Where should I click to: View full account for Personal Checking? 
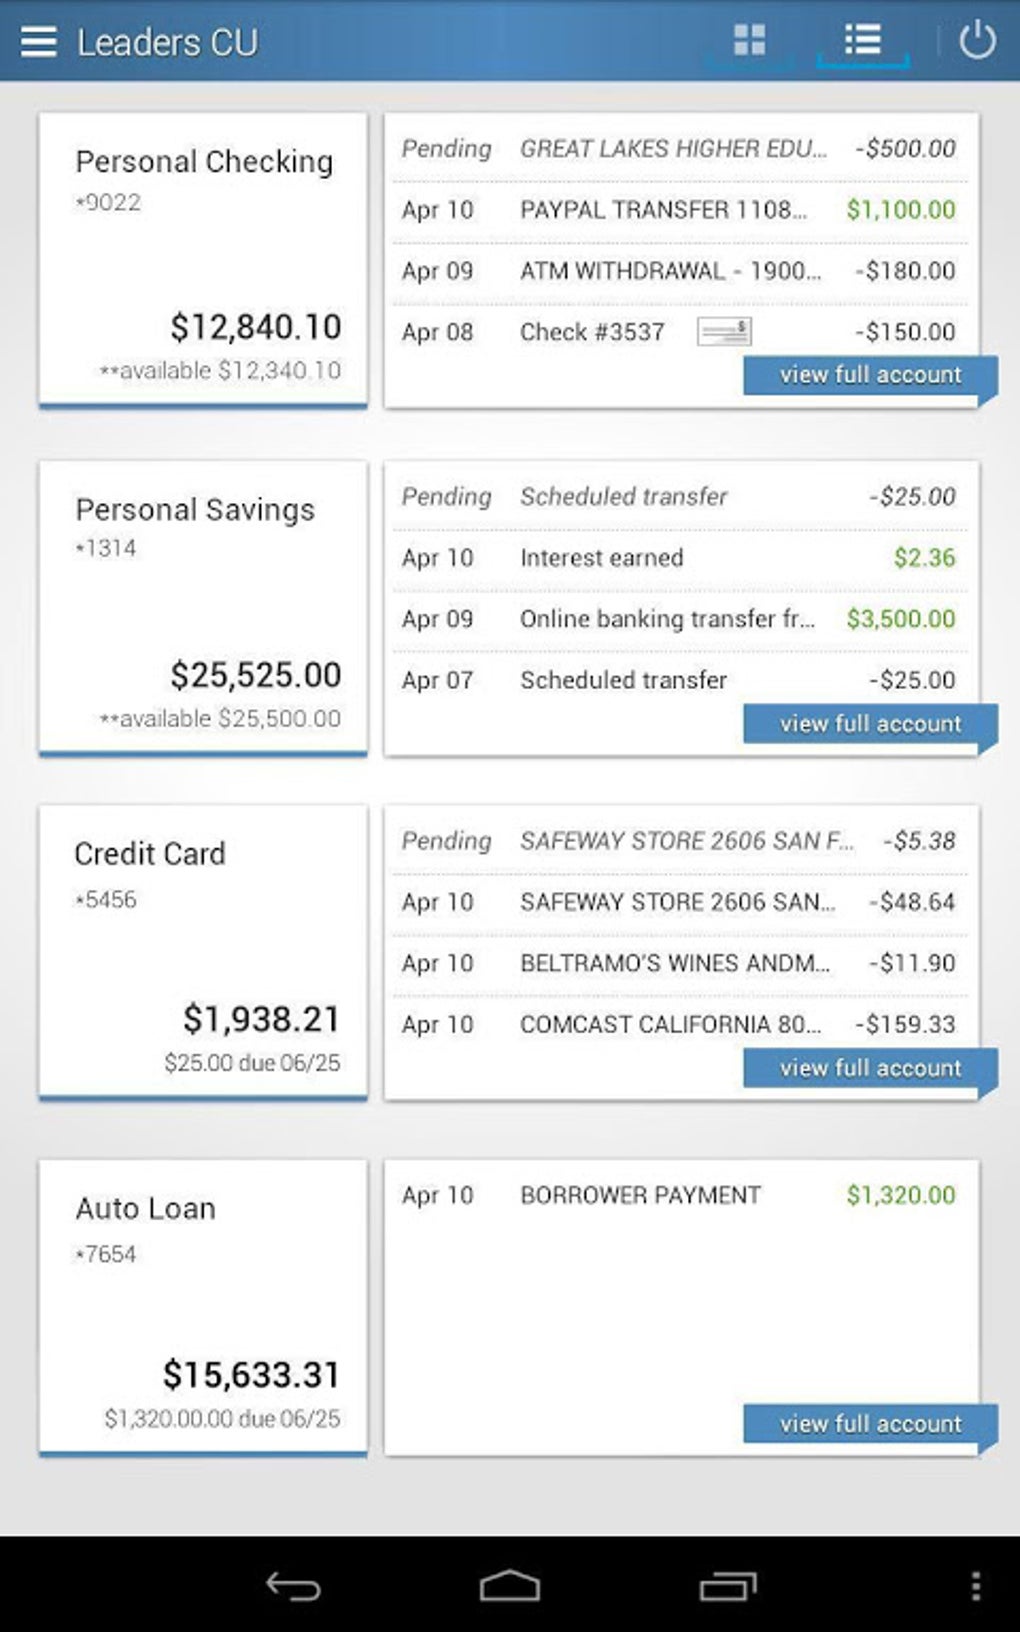point(869,375)
